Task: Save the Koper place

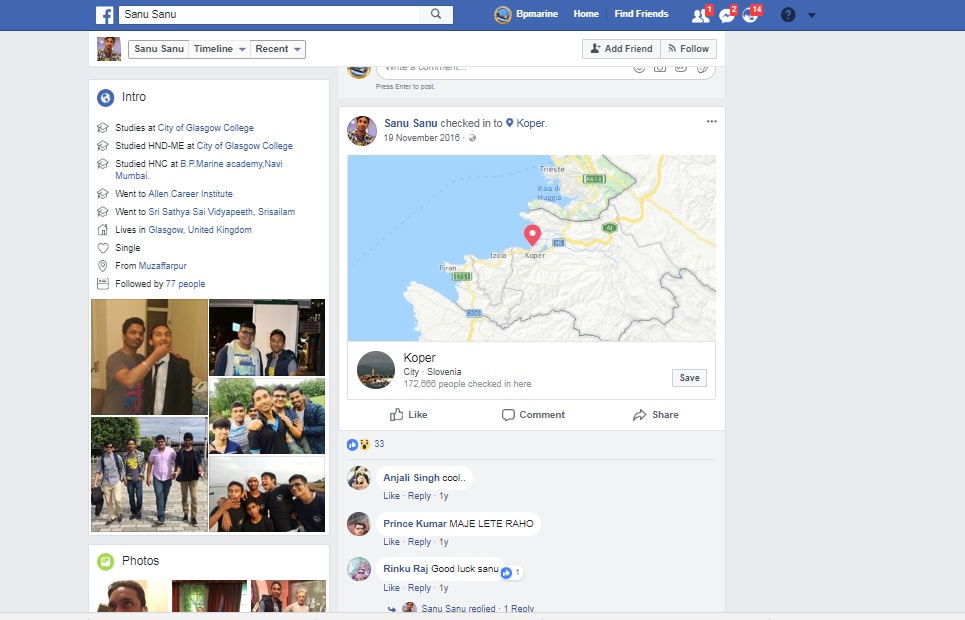Action: pyautogui.click(x=689, y=378)
